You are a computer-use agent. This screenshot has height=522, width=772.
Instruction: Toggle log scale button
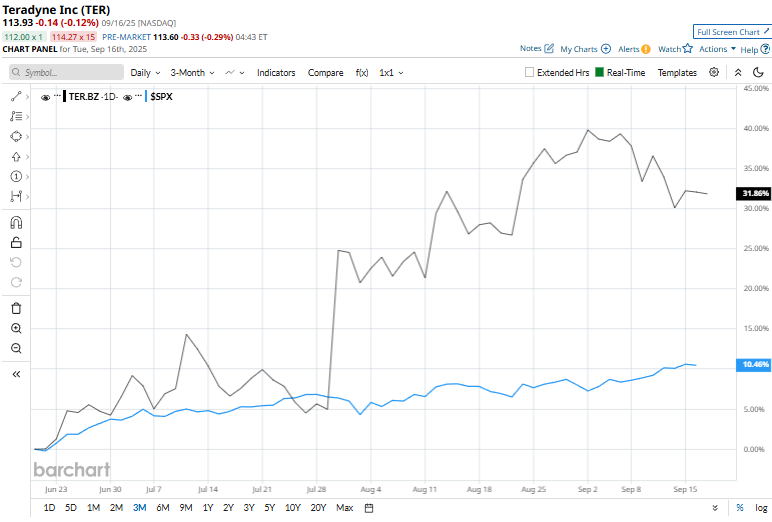click(x=761, y=508)
